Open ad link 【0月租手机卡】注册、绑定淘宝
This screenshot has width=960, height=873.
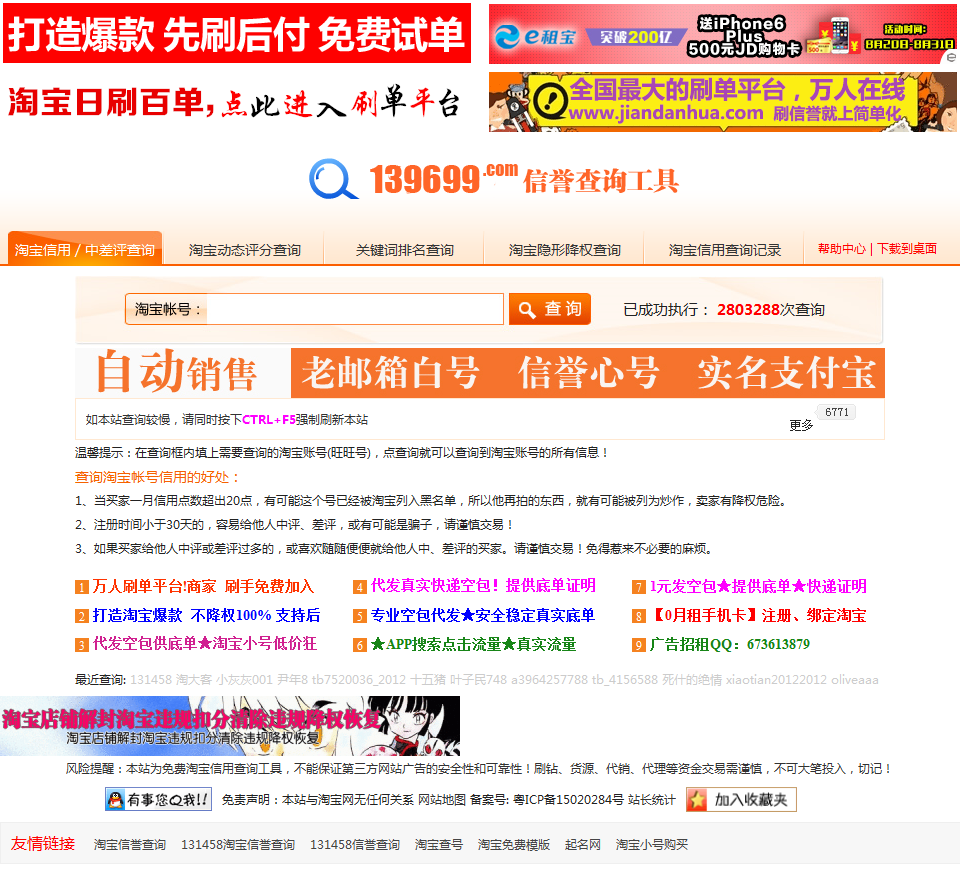coord(758,615)
